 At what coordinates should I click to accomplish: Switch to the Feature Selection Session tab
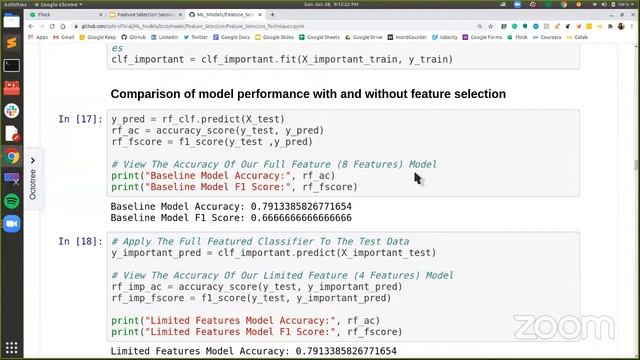coord(145,15)
